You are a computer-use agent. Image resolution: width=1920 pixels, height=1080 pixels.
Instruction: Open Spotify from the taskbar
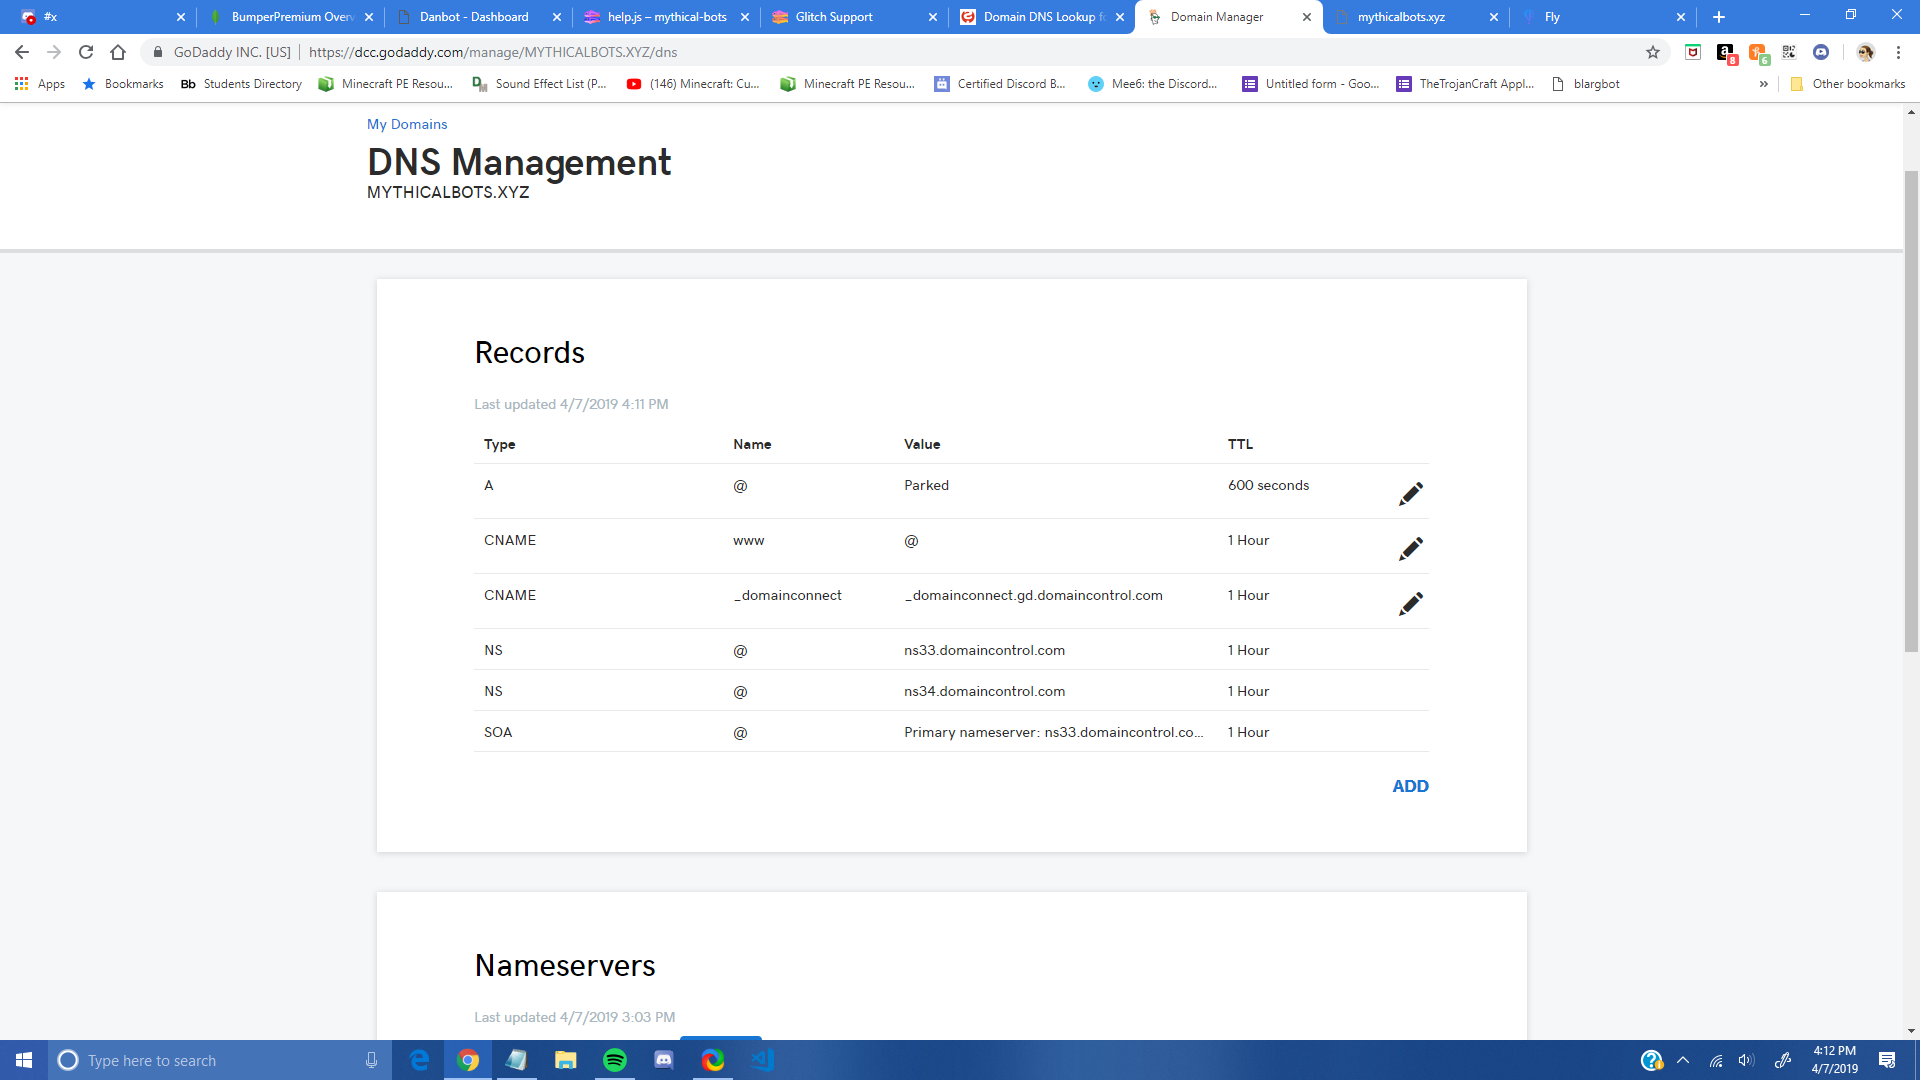[x=614, y=1060]
